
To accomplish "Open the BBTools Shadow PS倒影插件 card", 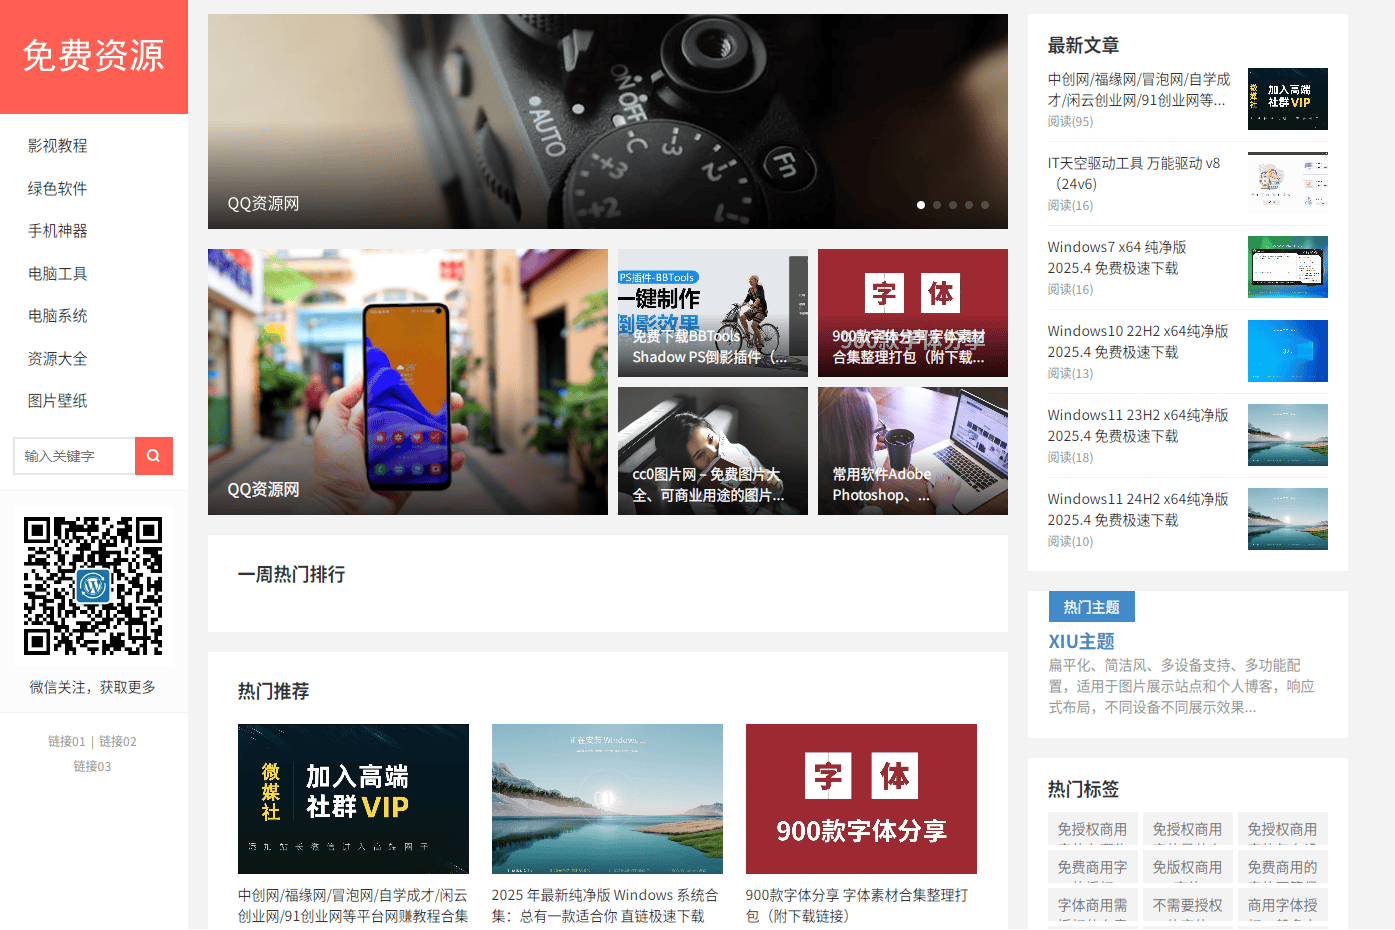I will tap(713, 313).
